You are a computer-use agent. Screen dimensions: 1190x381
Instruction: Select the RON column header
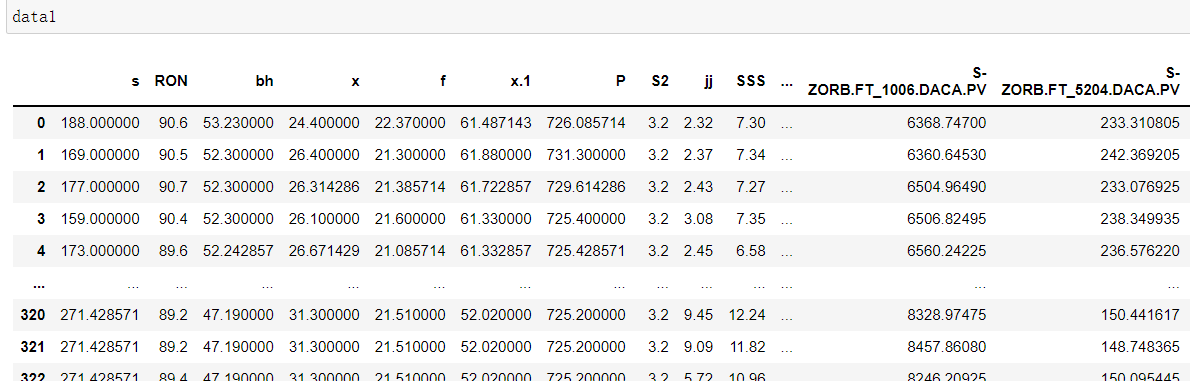[x=171, y=80]
